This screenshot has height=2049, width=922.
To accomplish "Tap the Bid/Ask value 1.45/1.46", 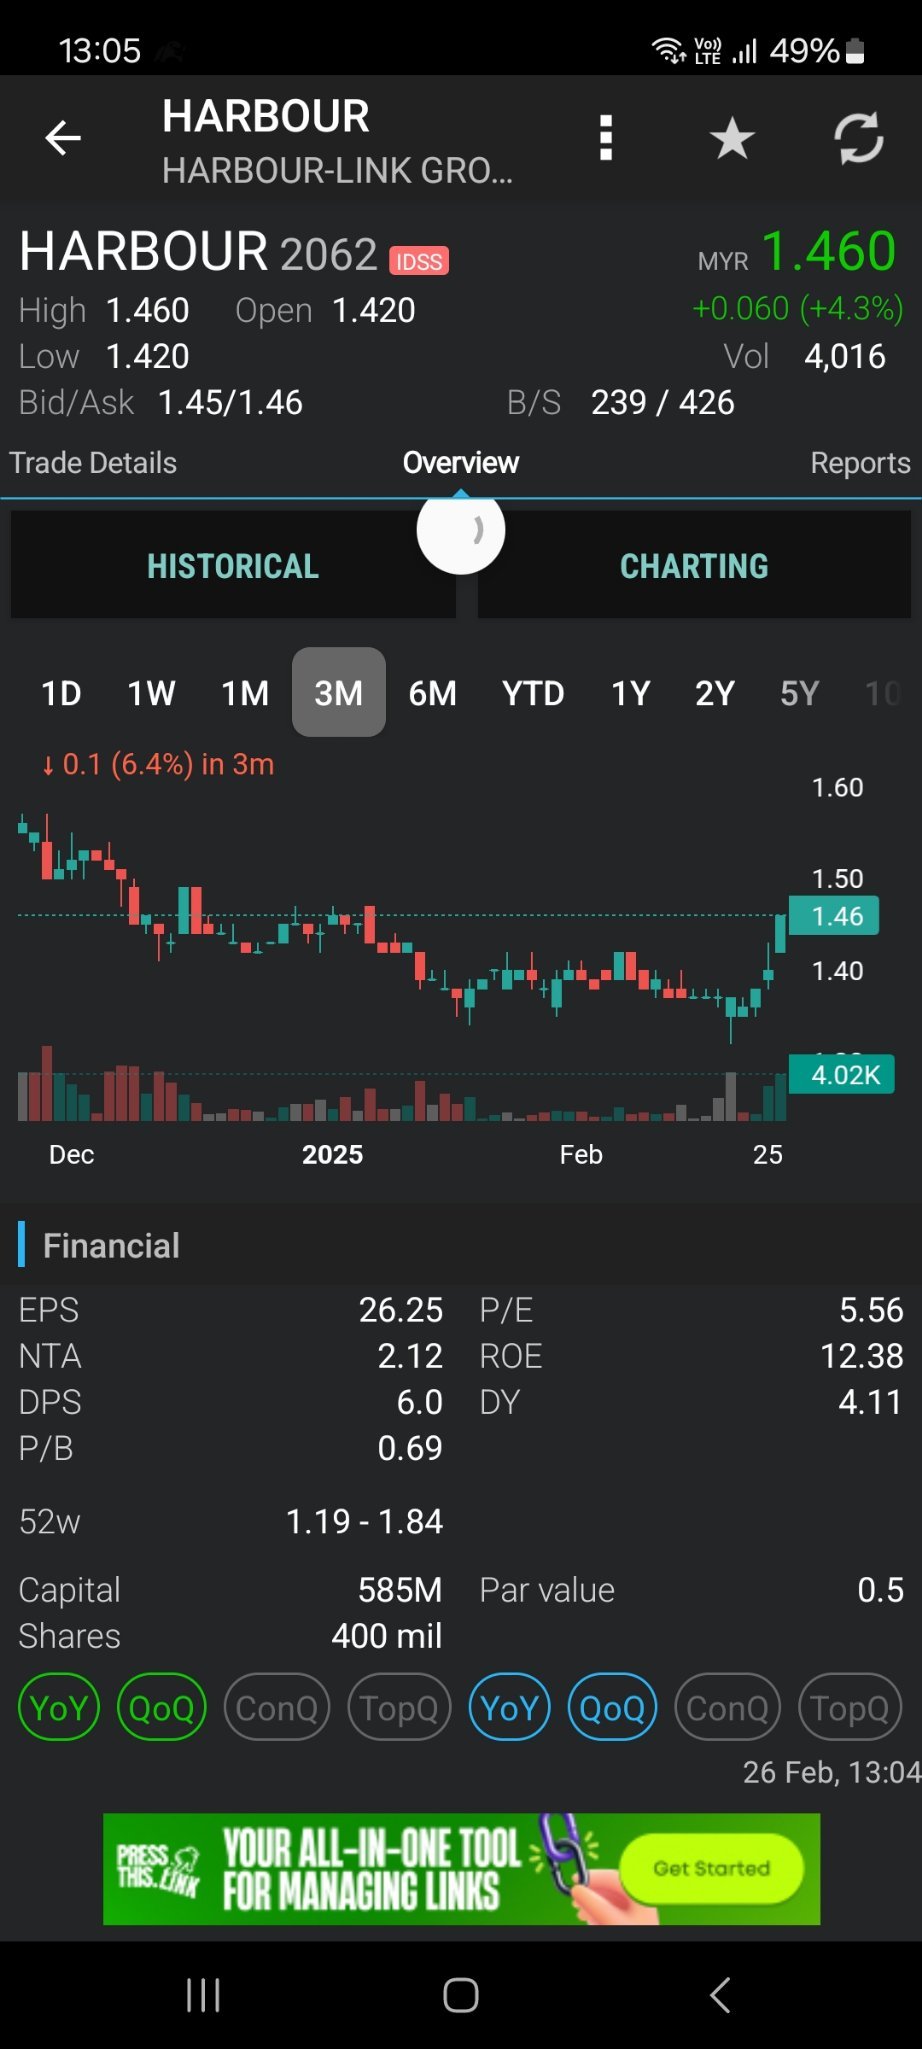I will 230,402.
